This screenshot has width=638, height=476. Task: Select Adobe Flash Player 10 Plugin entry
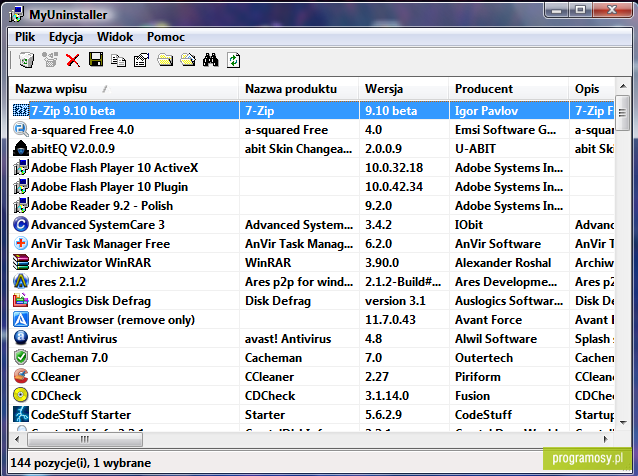[x=109, y=187]
